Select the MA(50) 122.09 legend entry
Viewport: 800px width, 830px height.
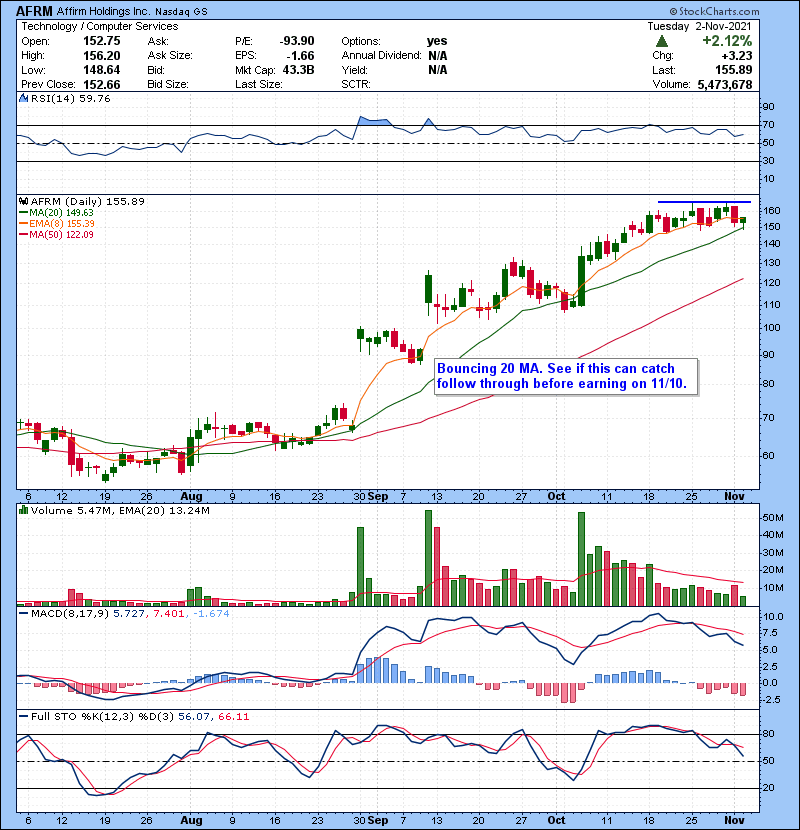[56, 234]
